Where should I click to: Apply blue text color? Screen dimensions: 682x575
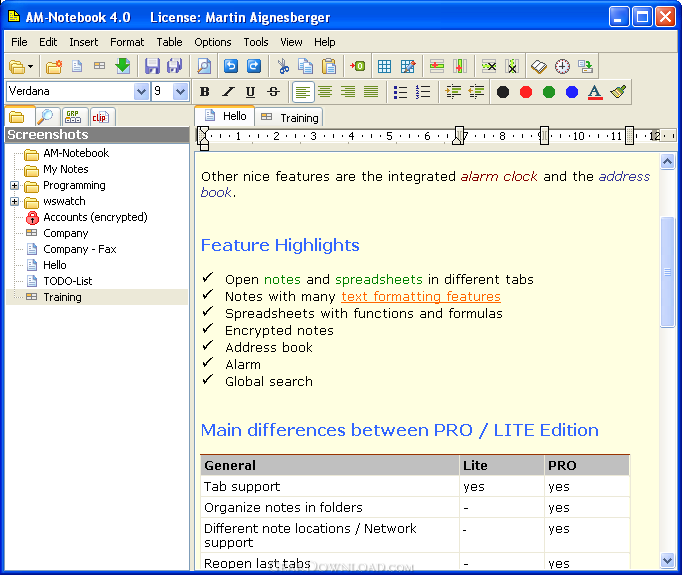click(x=572, y=92)
